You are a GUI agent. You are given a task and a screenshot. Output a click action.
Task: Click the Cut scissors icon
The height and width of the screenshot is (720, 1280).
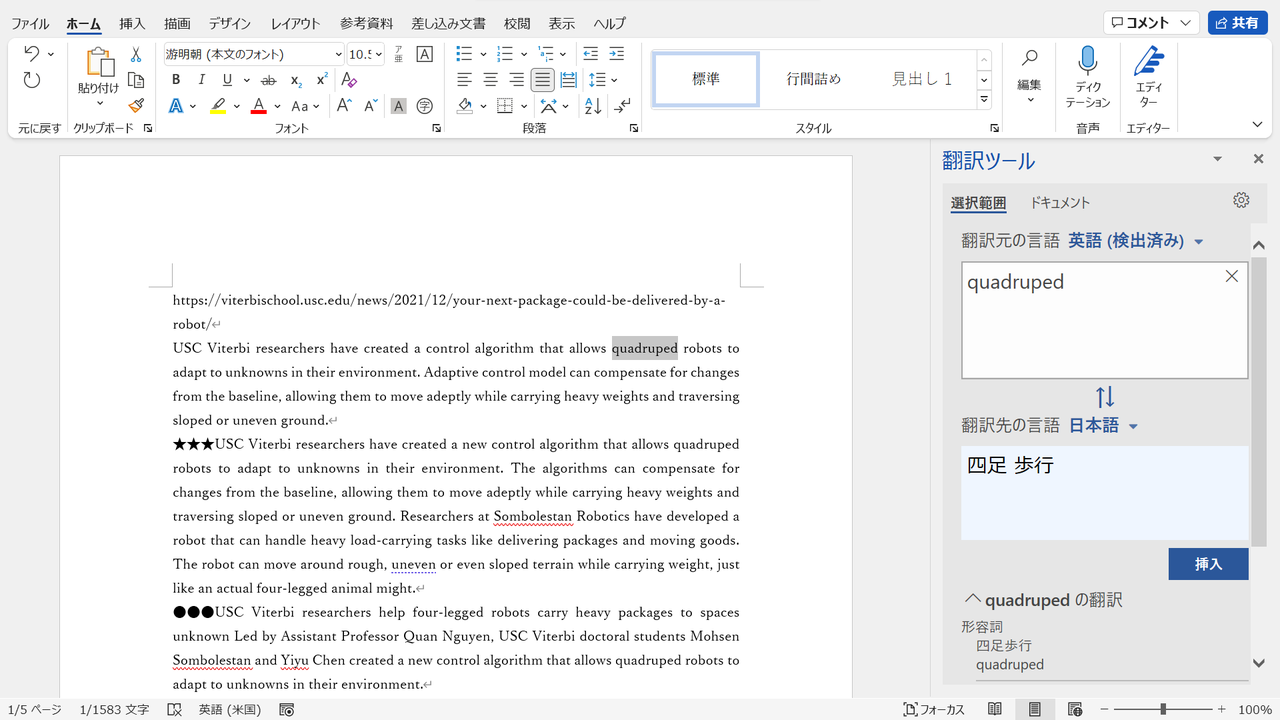136,54
